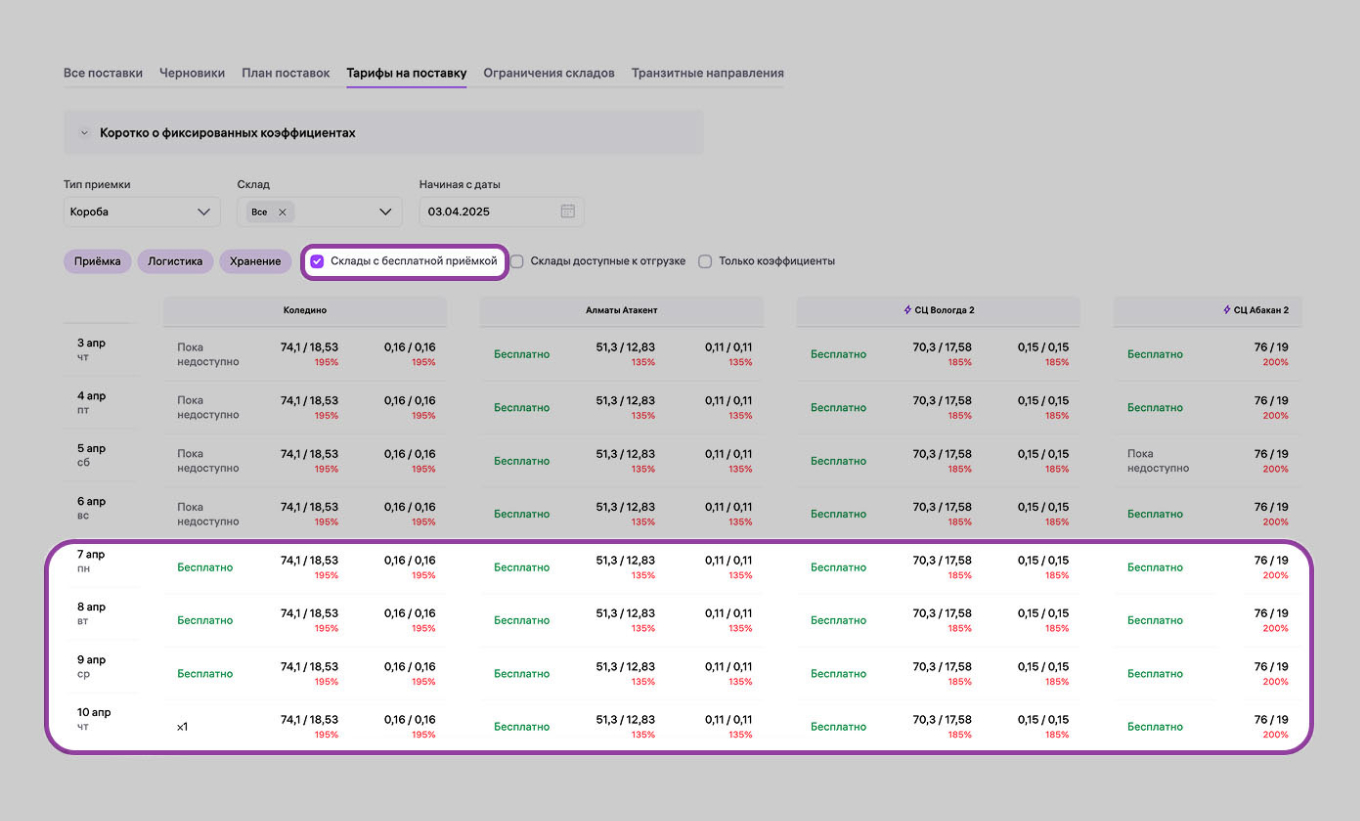Screen dimensions: 1360x821
Task: Click the start date field 03.04.2025
Action: [502, 212]
